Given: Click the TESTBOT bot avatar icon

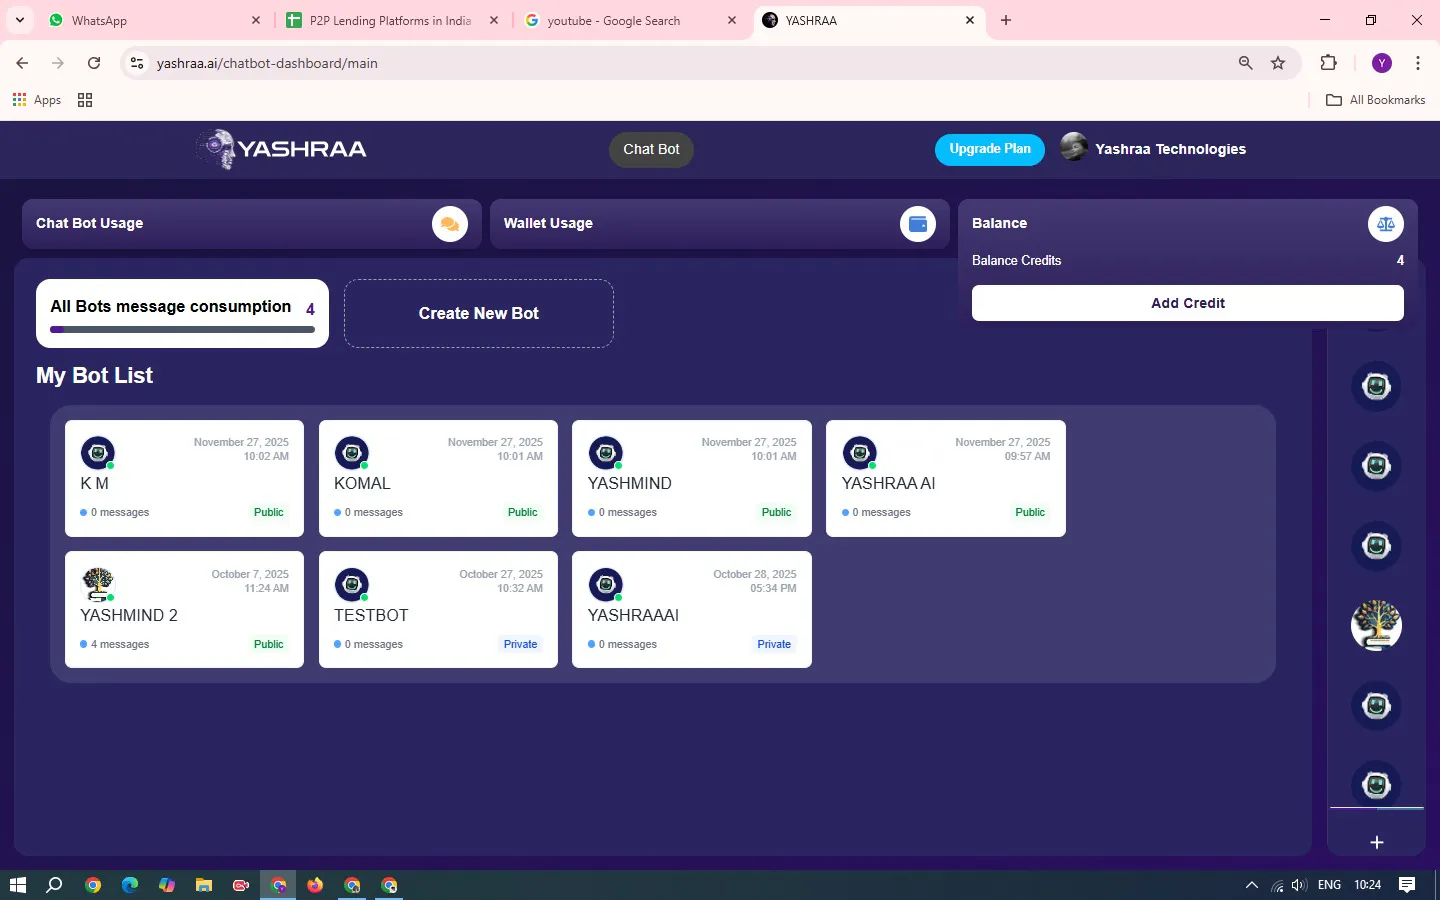Looking at the screenshot, I should 352,585.
